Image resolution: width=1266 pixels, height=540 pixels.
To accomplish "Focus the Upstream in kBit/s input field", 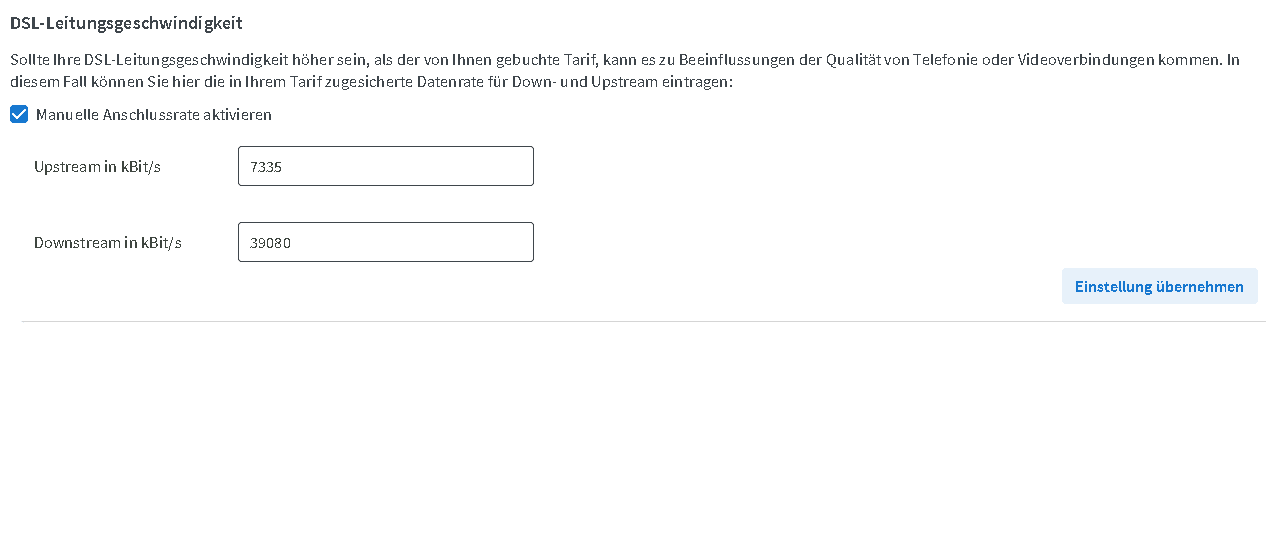I will click(x=385, y=166).
